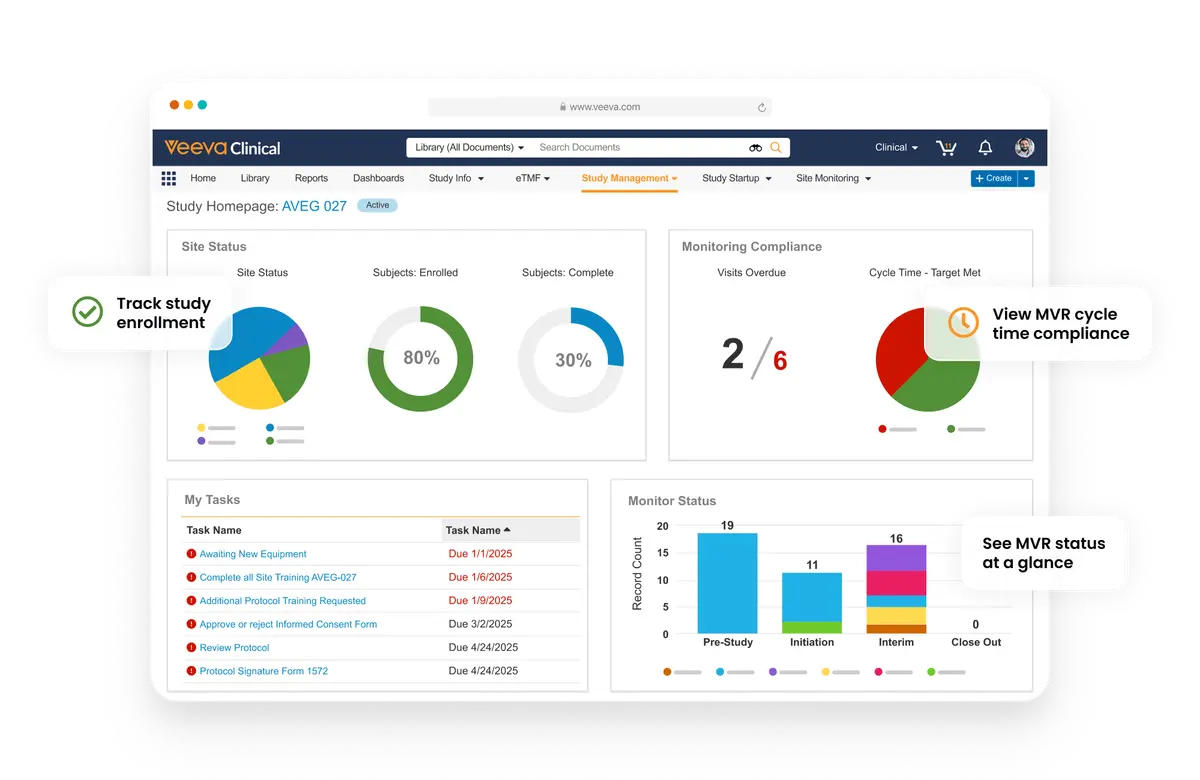Open the user profile avatar
The height and width of the screenshot is (780, 1200).
click(x=1024, y=147)
